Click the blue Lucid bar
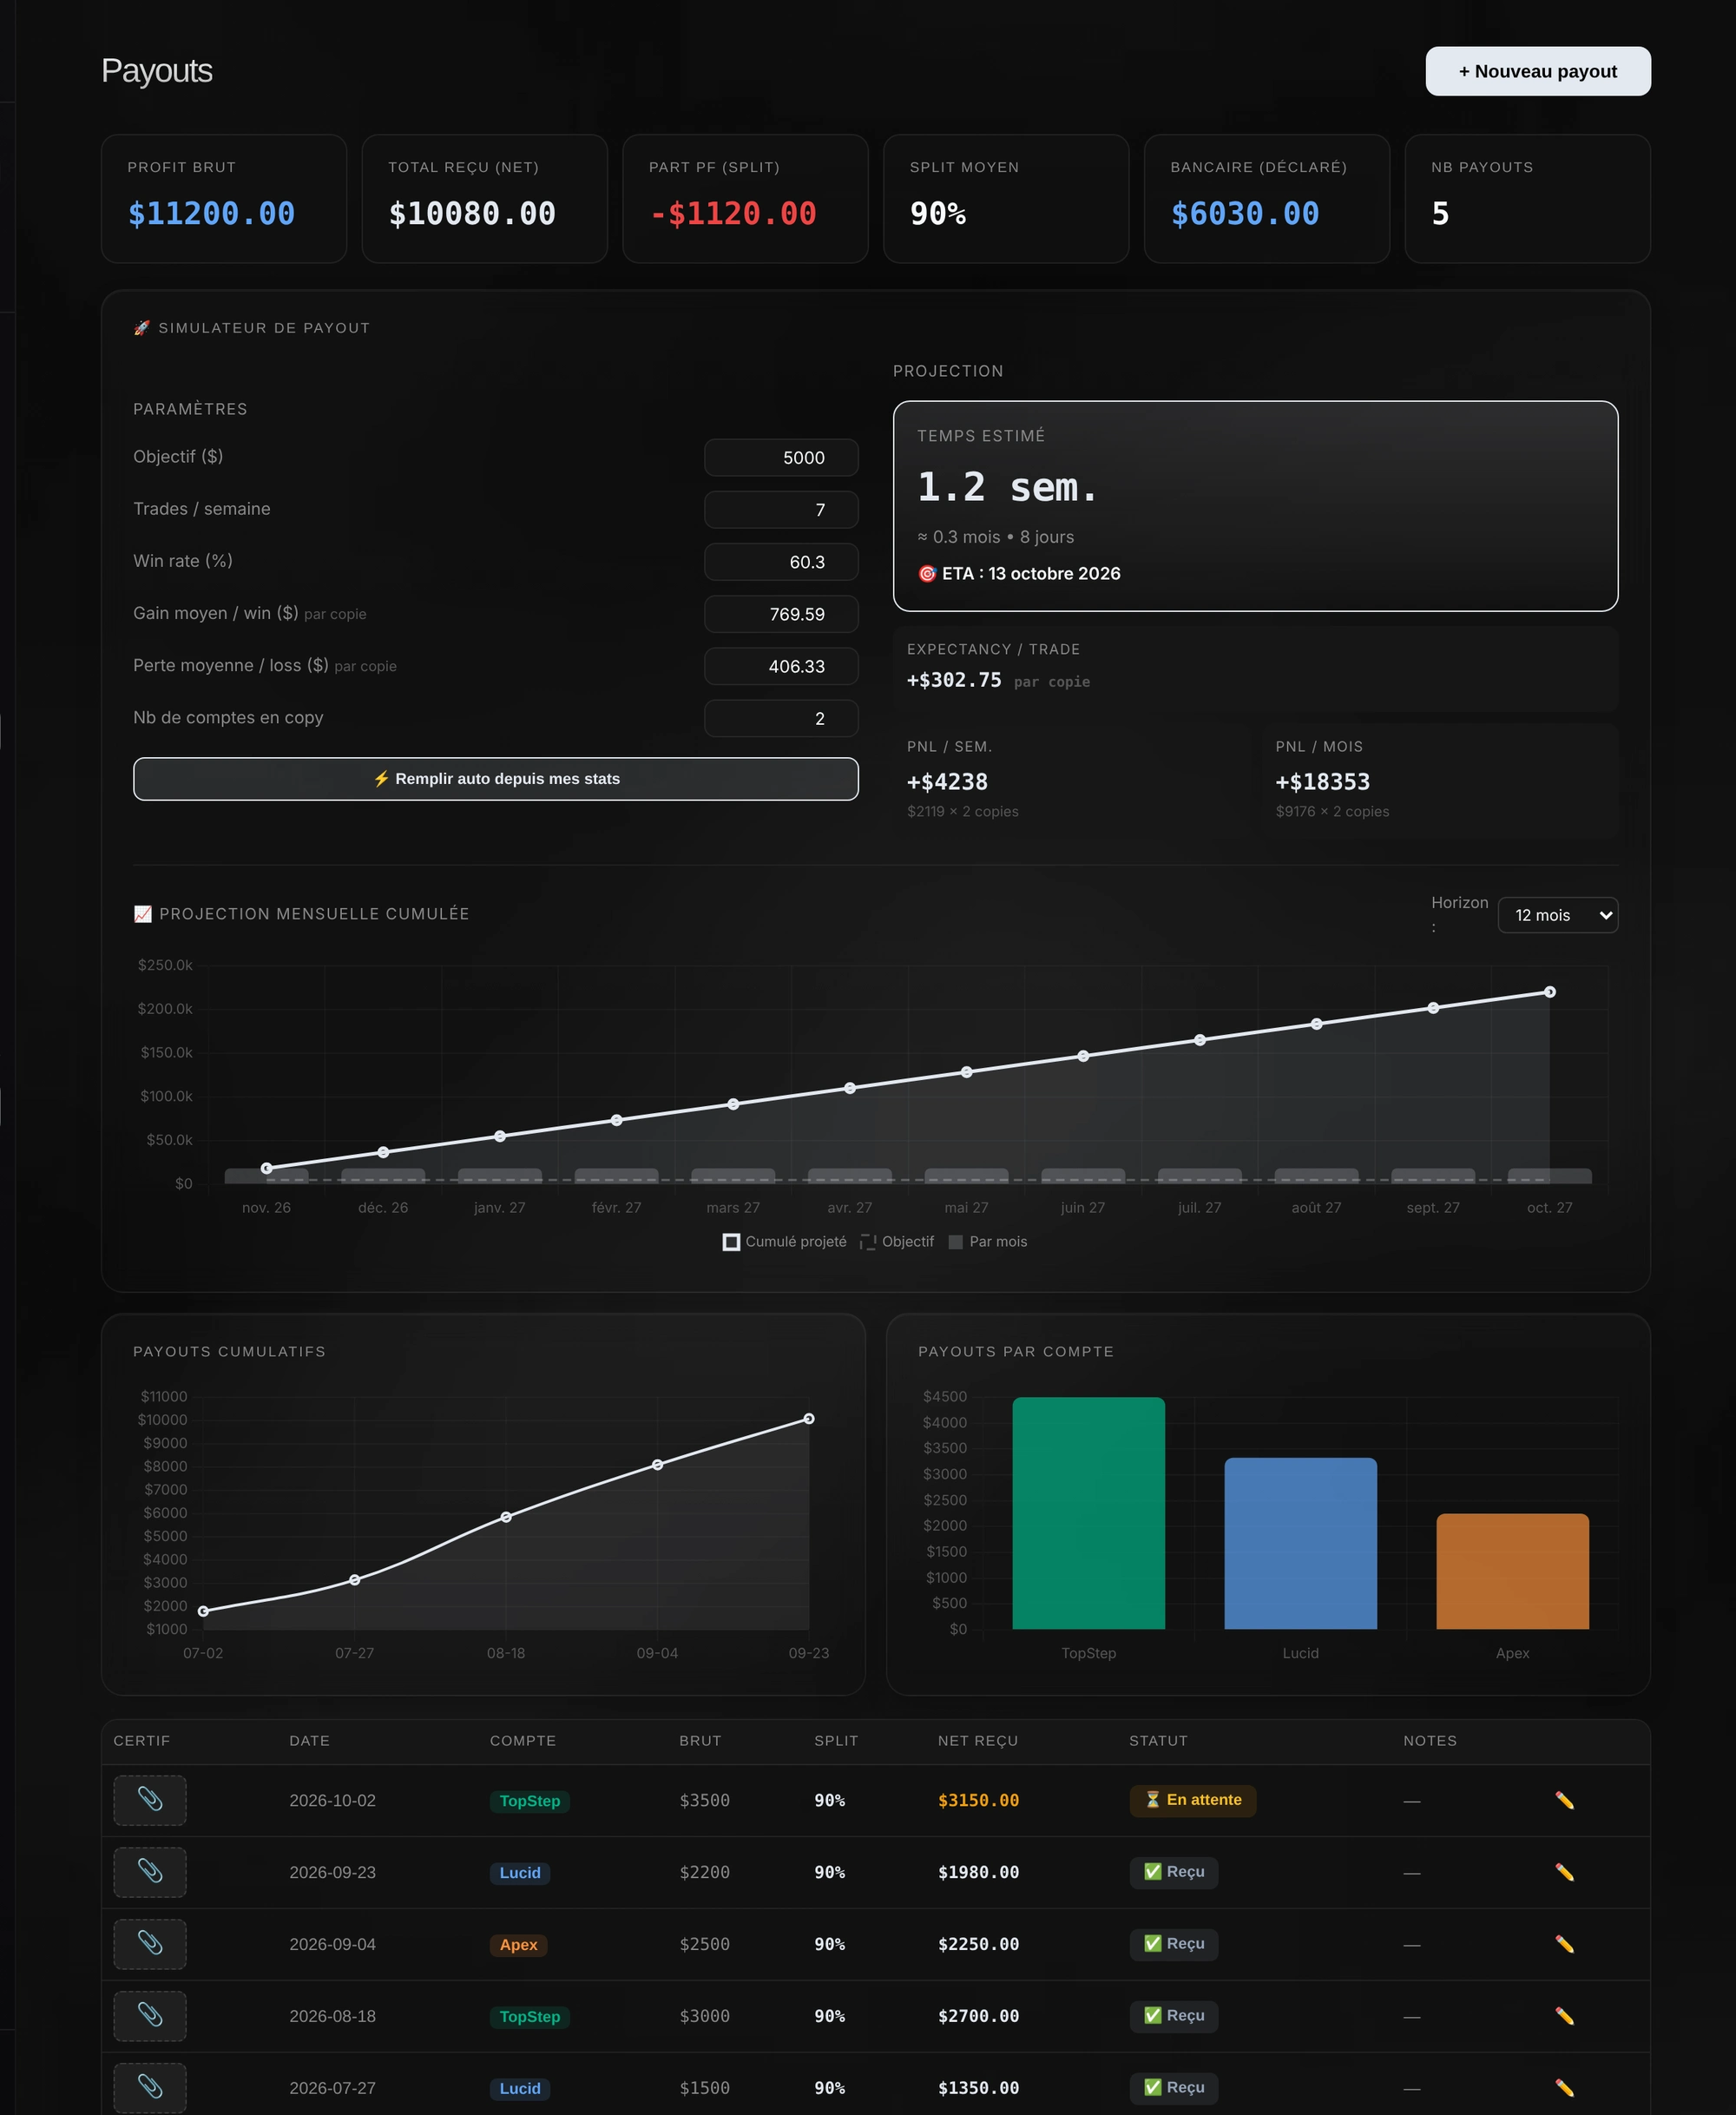Viewport: 1736px width, 2115px height. pos(1300,1543)
